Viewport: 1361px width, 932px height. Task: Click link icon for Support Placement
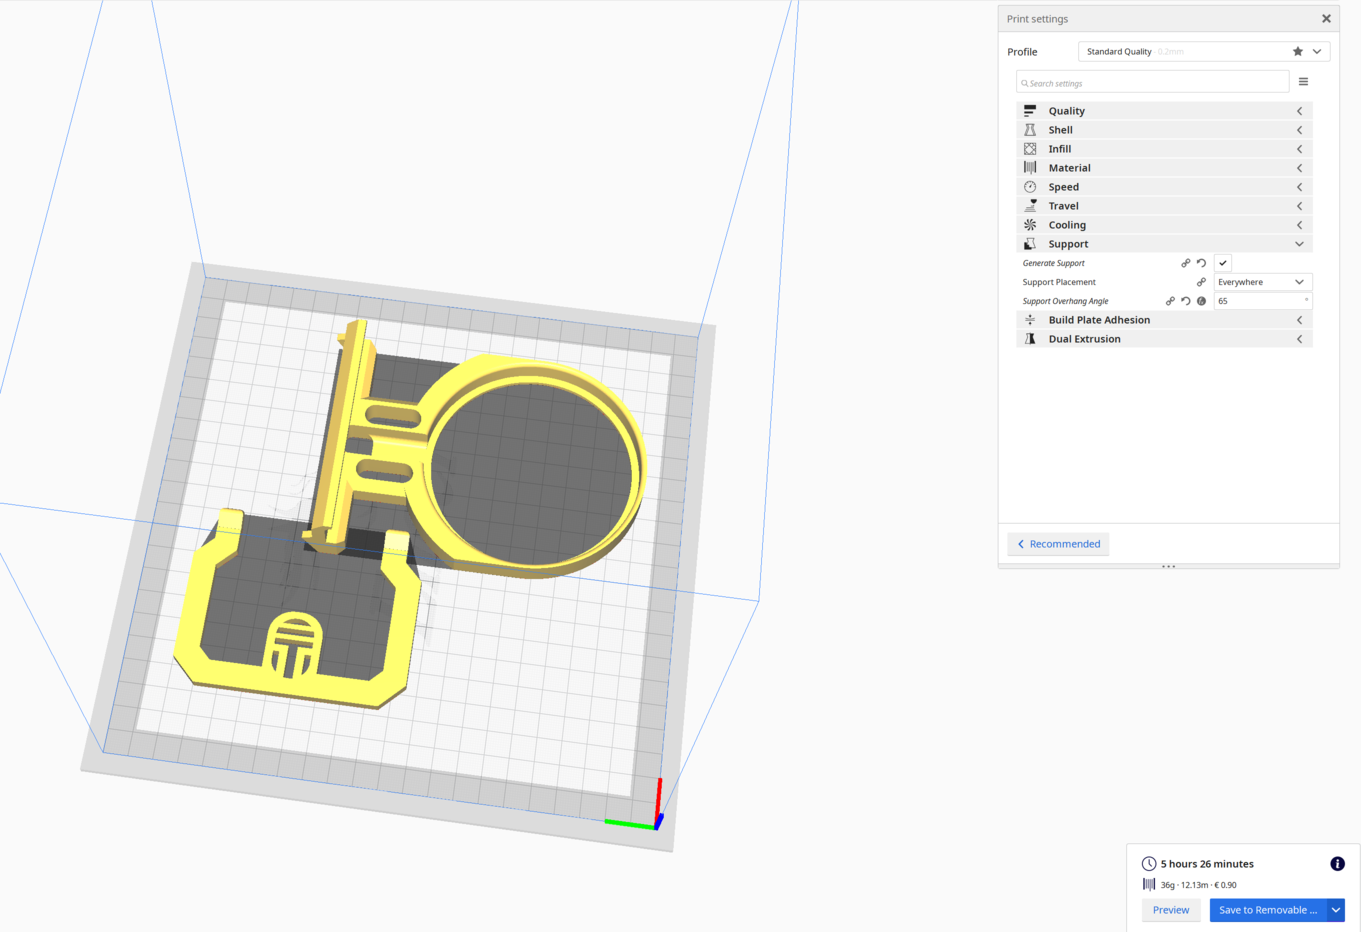[1202, 282]
